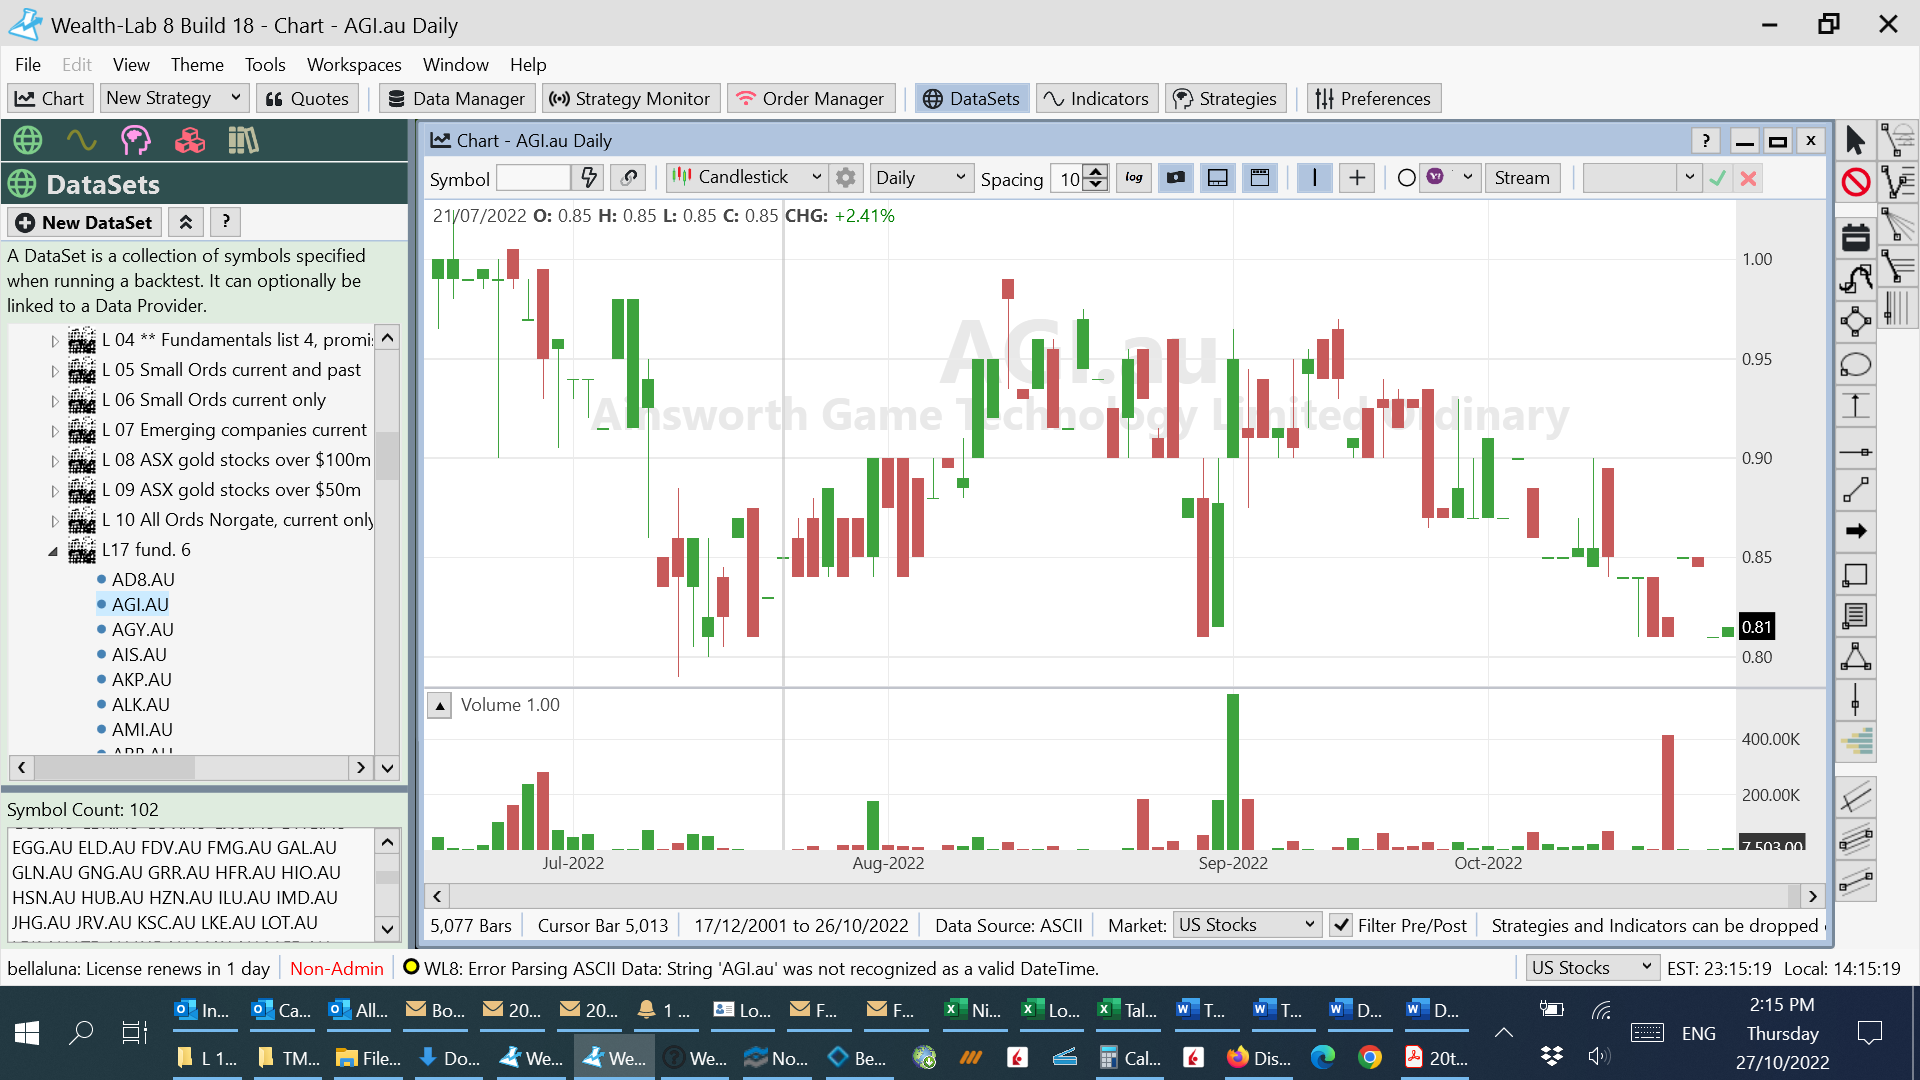Toggle the DataSets panel button in toolbar
The height and width of the screenshot is (1080, 1920).
(x=972, y=98)
